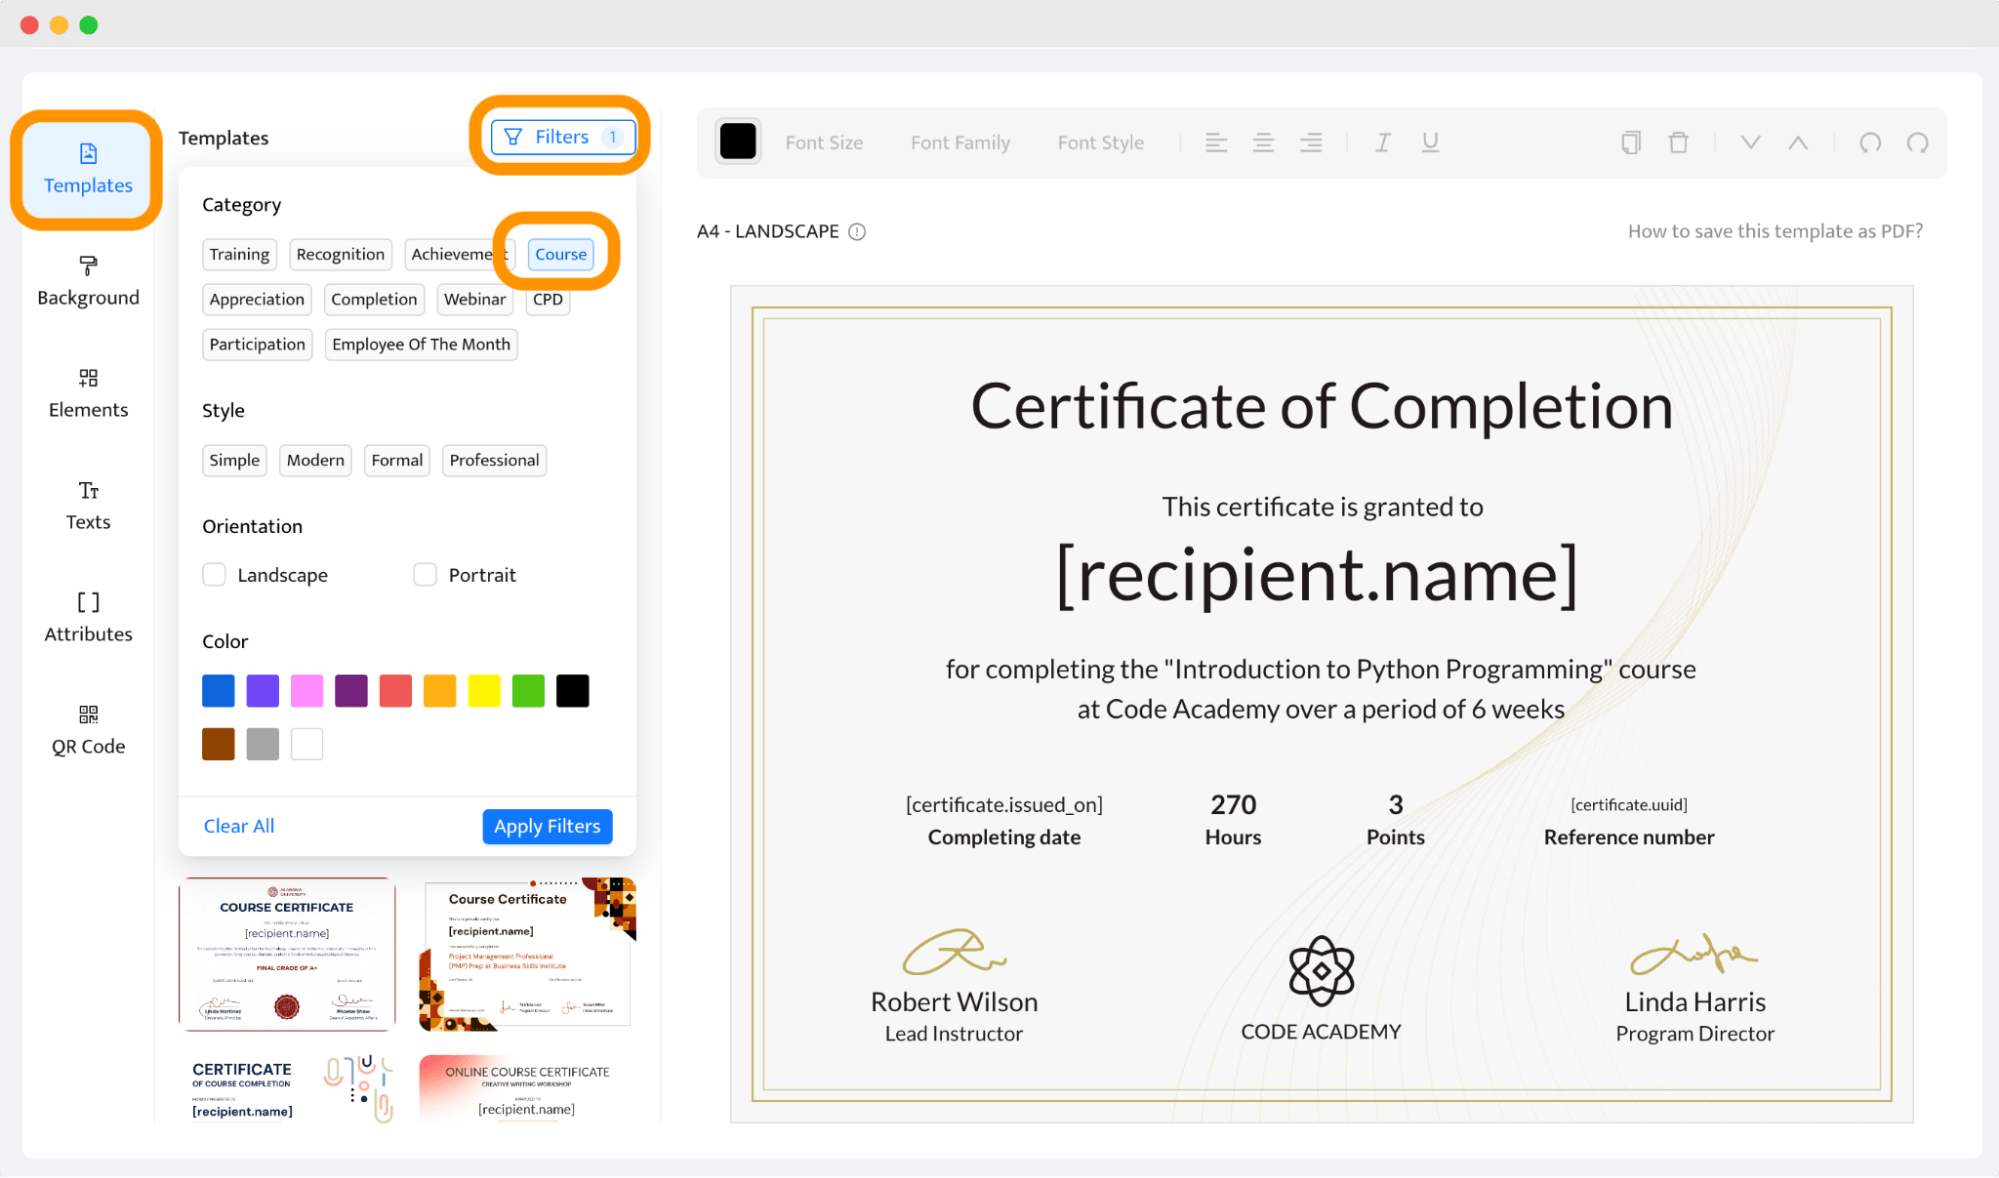Select Online Course Certificate template
Screen dimensions: 1999x1178
pyautogui.click(x=527, y=1089)
